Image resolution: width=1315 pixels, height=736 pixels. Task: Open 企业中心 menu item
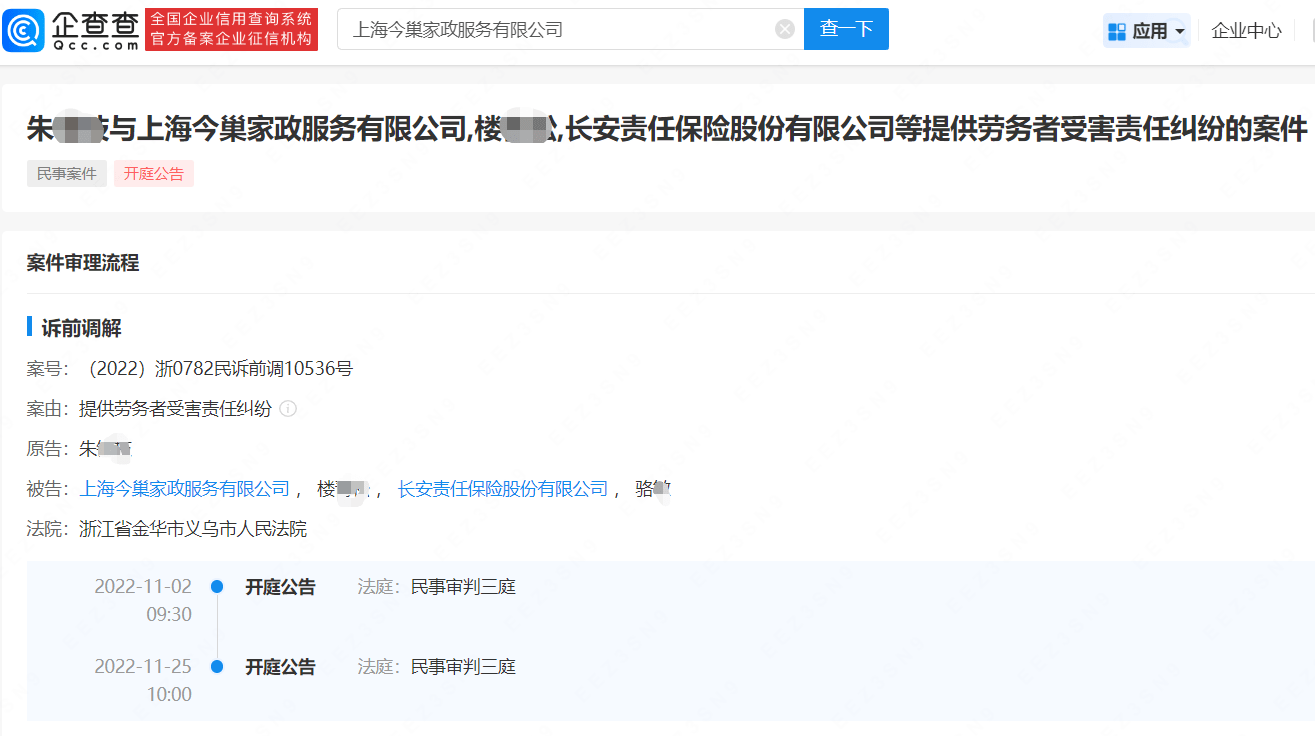click(x=1246, y=31)
